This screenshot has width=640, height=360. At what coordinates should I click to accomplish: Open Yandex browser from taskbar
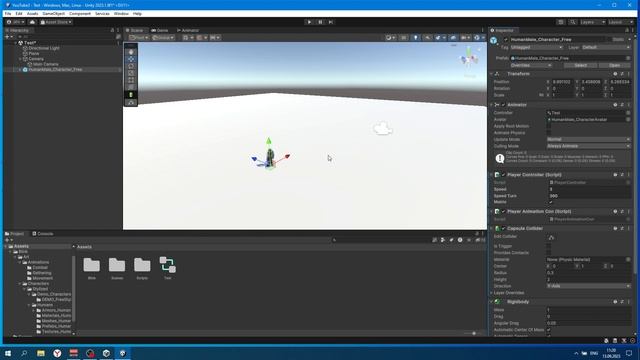point(57,353)
